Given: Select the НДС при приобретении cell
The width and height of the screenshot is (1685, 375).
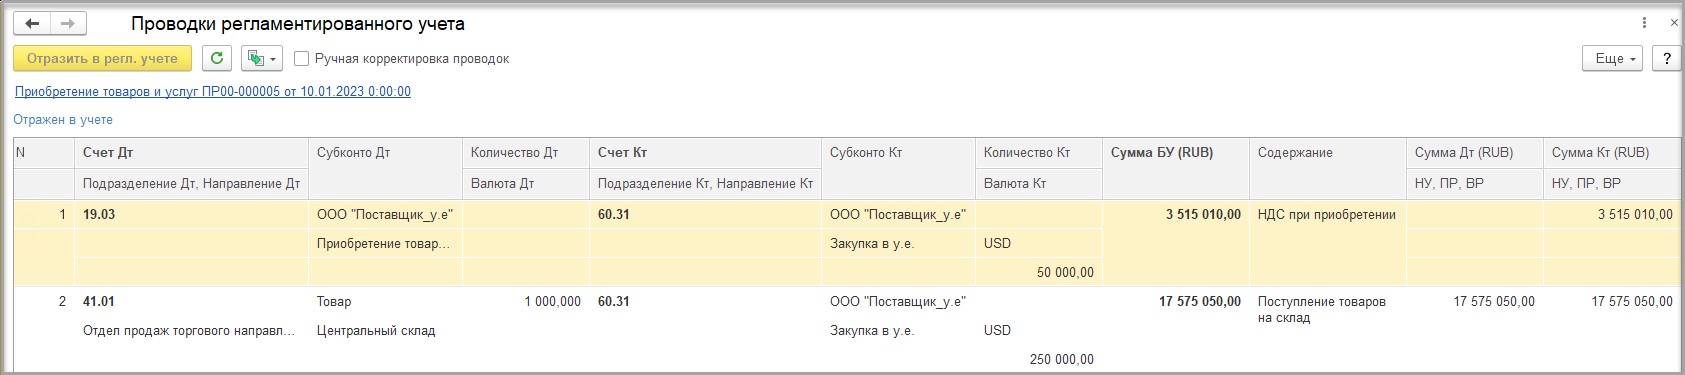Looking at the screenshot, I should point(1327,214).
